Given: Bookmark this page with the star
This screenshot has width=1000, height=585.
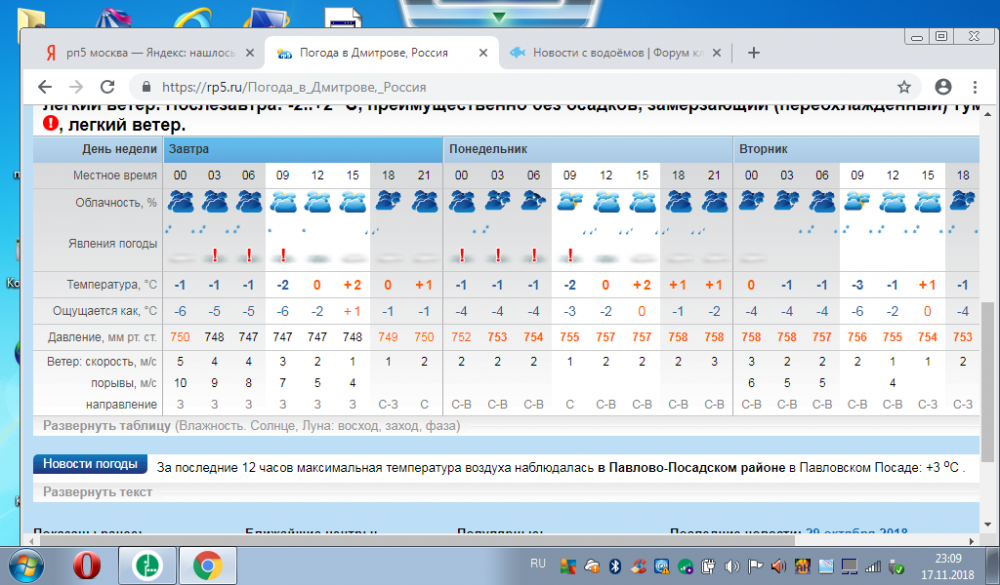Looking at the screenshot, I should pyautogui.click(x=904, y=87).
